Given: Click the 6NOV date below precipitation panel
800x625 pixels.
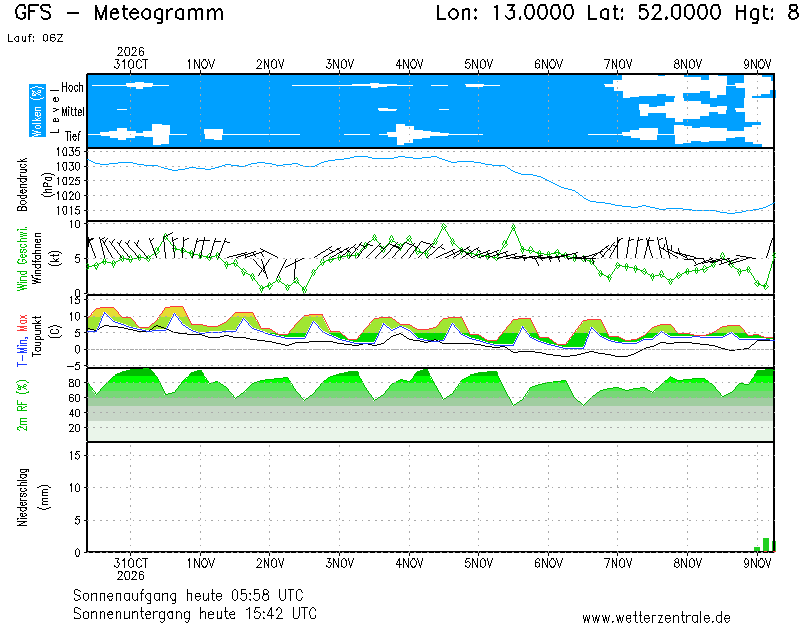Looking at the screenshot, I should click(x=548, y=563).
